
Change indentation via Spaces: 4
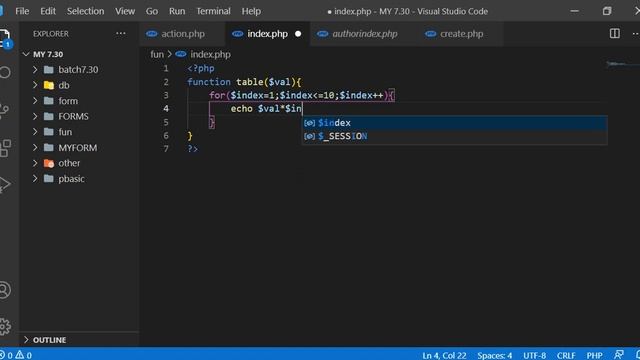pyautogui.click(x=494, y=355)
